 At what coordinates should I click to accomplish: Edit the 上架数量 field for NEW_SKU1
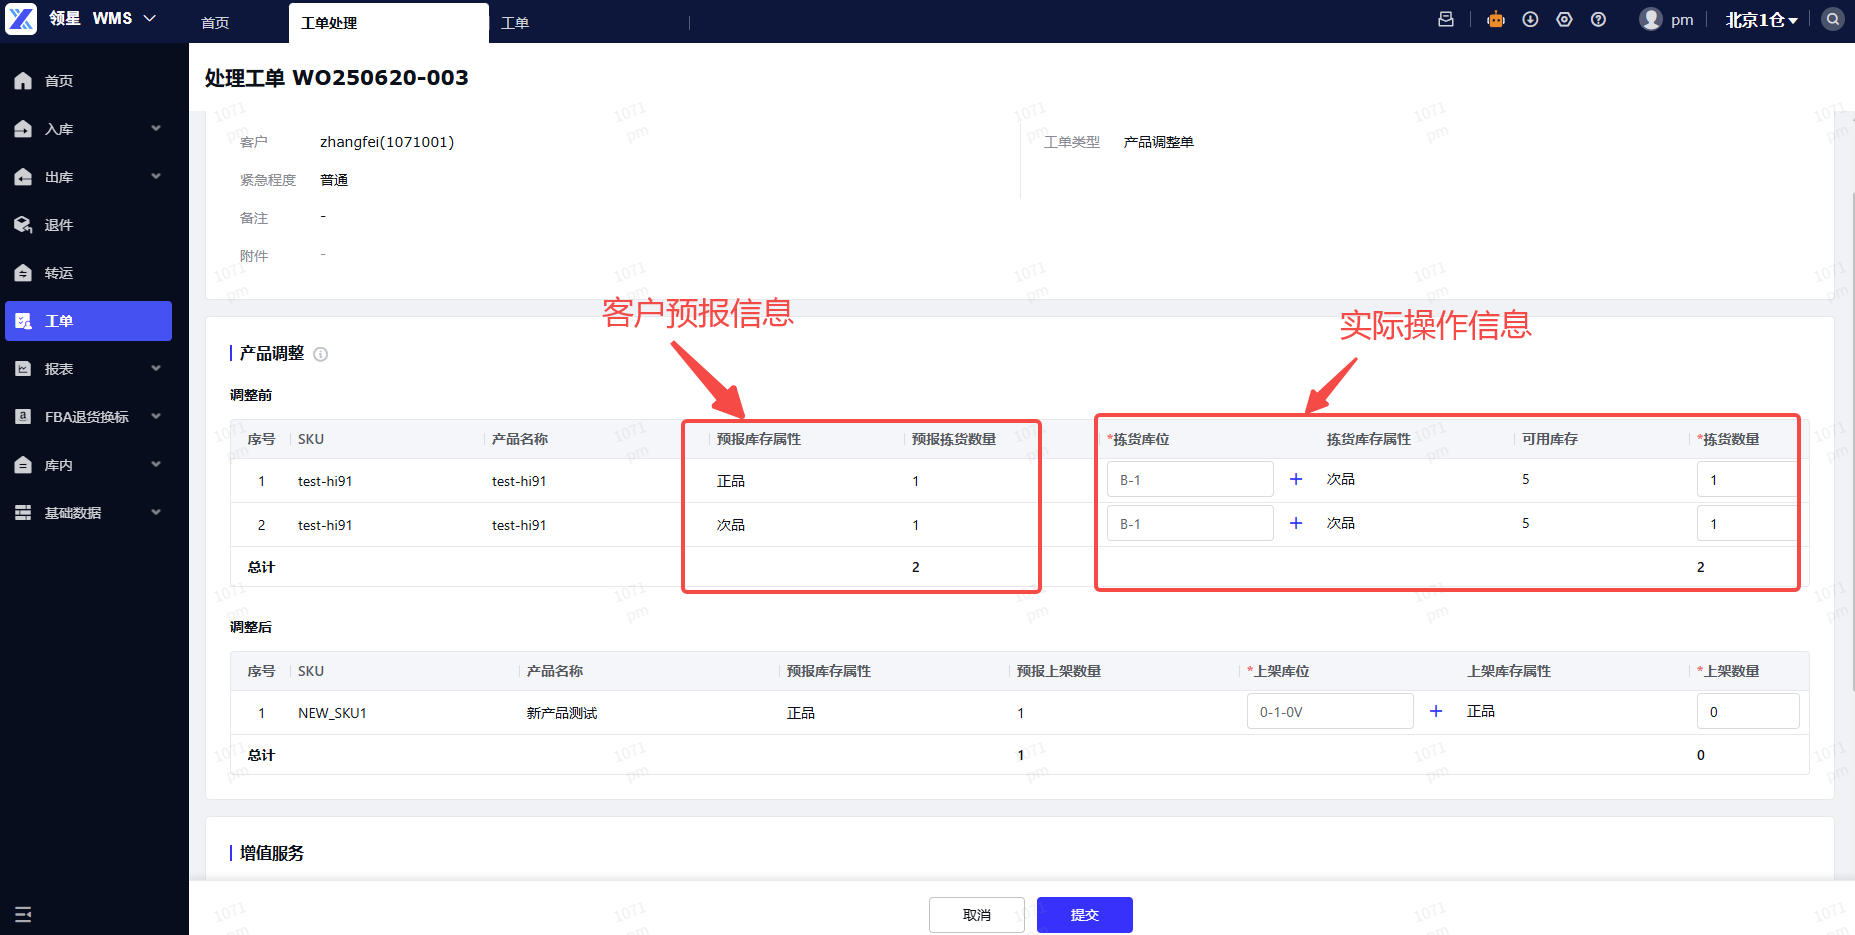pos(1748,711)
